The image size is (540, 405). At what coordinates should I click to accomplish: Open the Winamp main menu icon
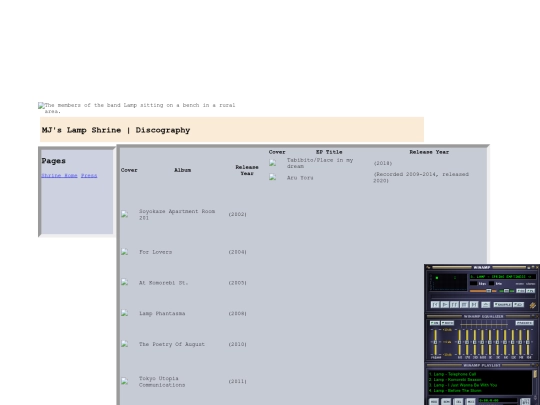coord(428,267)
